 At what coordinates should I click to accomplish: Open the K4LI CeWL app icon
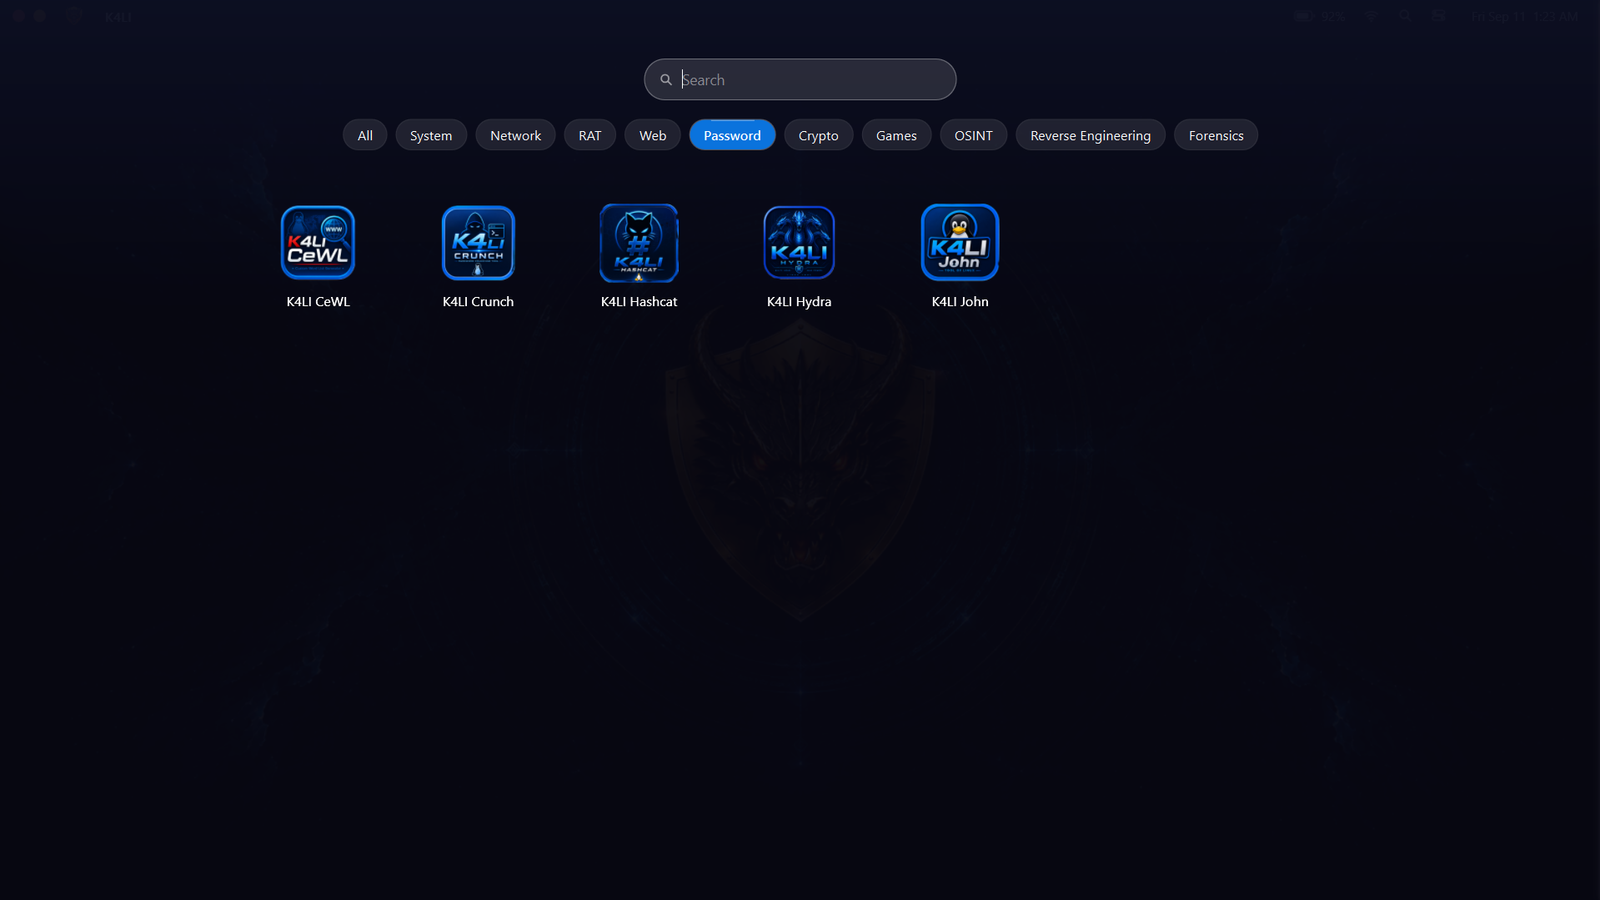(x=318, y=243)
